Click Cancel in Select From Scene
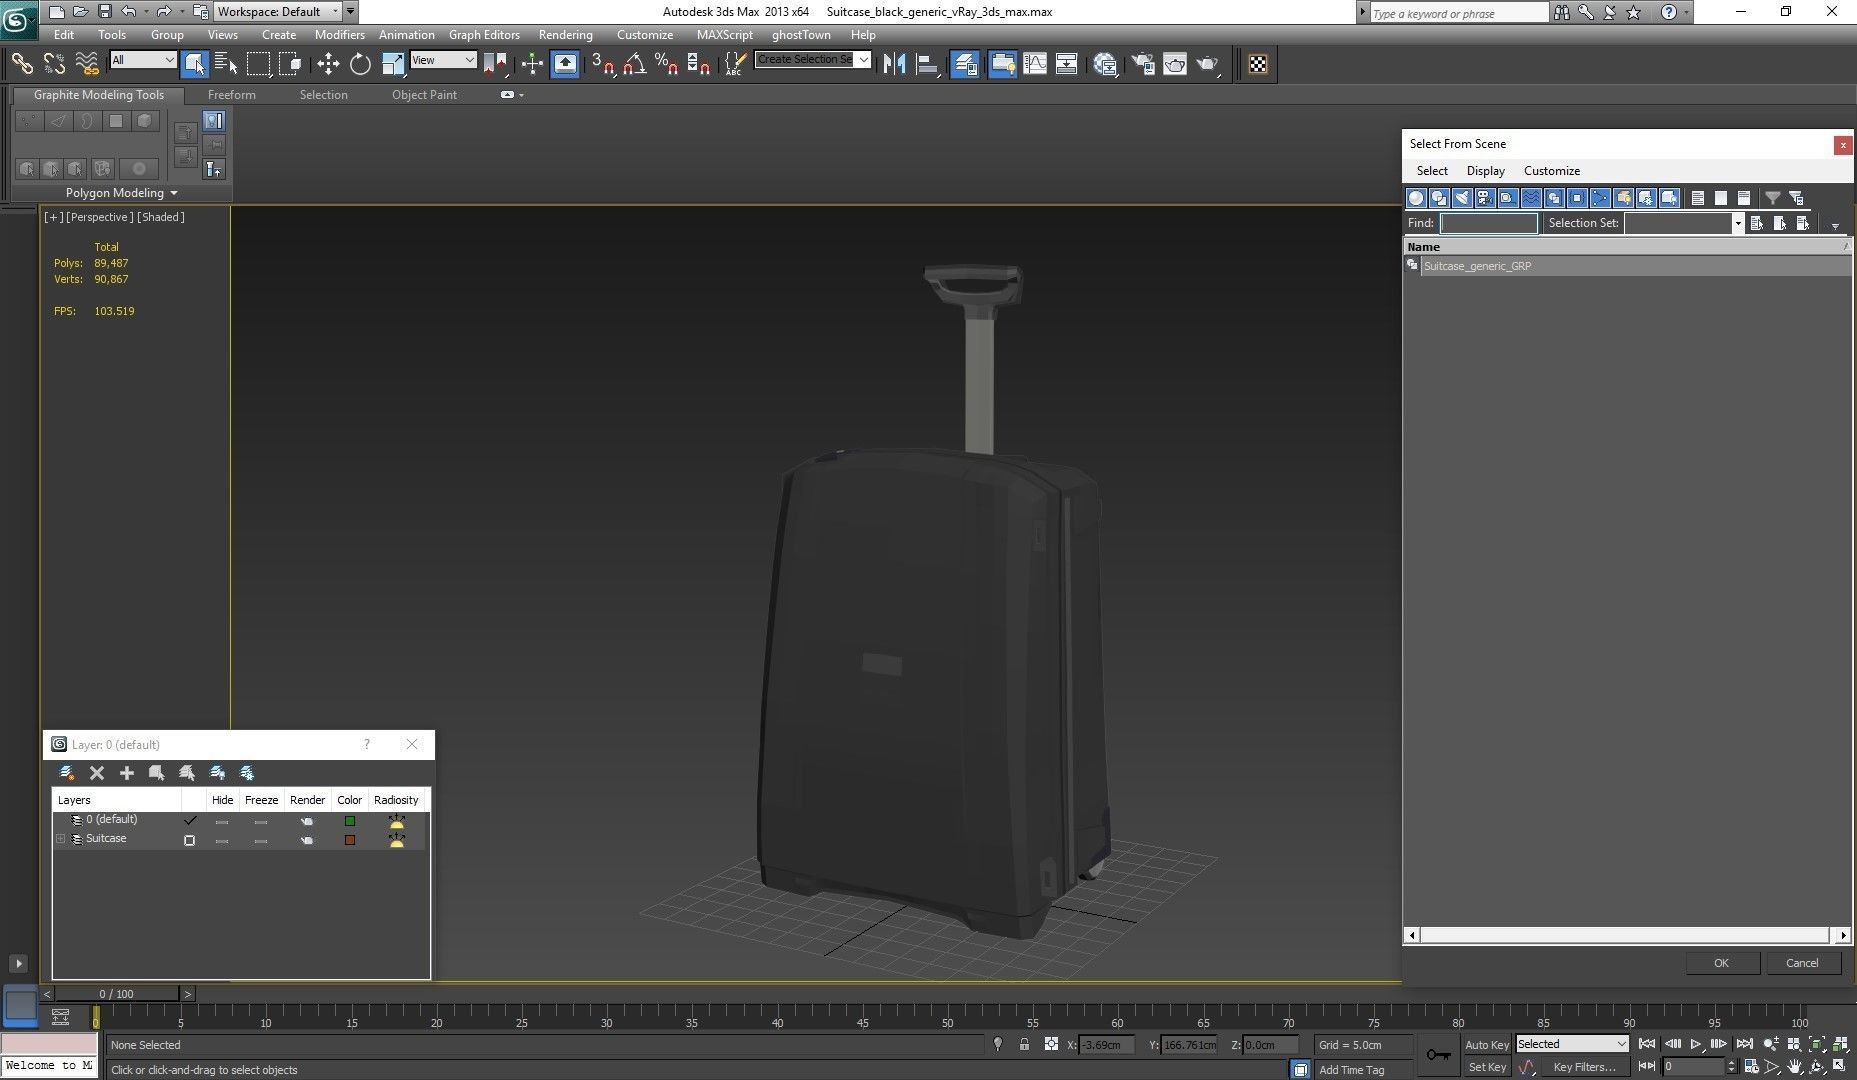1857x1080 pixels. click(1802, 963)
